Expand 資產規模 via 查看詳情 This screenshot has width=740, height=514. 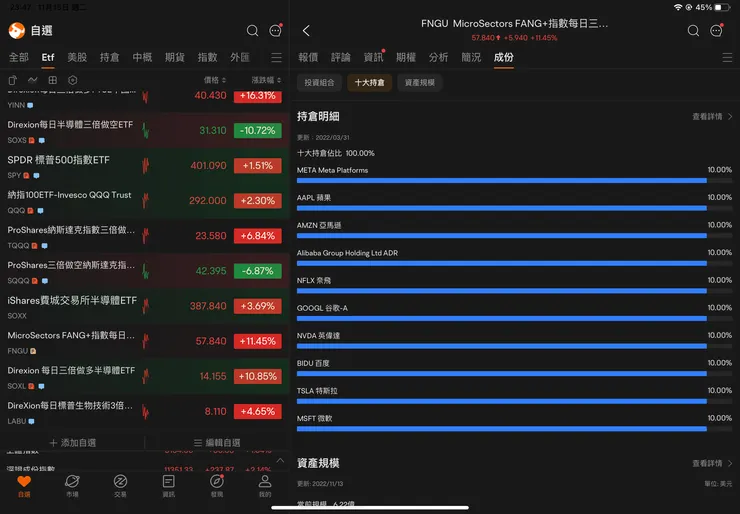click(x=712, y=463)
